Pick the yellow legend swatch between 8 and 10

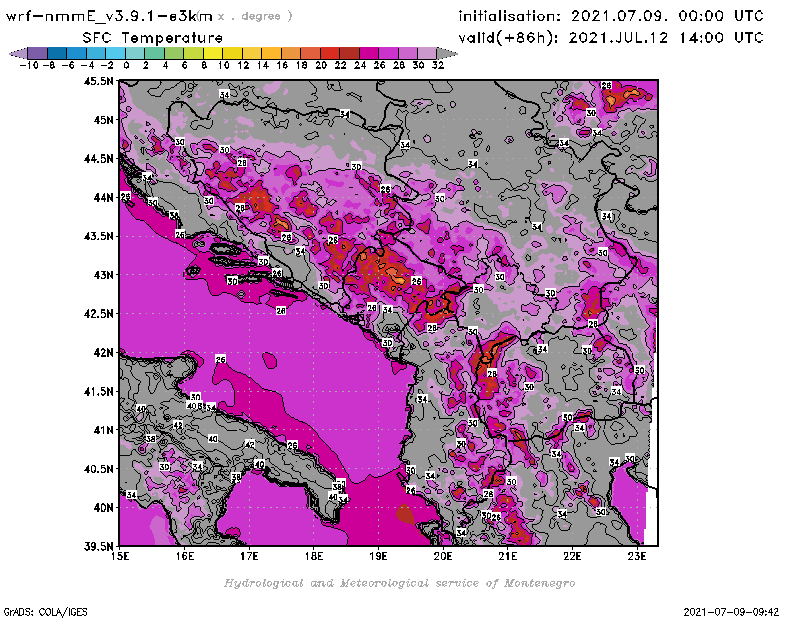[213, 53]
